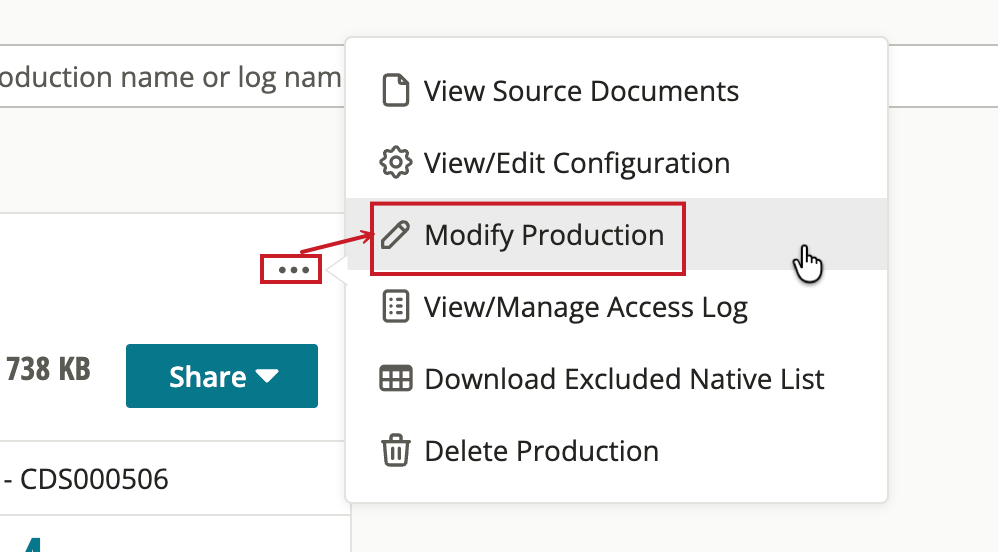Select Delete Production menu entry
The width and height of the screenshot is (998, 552).
616,451
